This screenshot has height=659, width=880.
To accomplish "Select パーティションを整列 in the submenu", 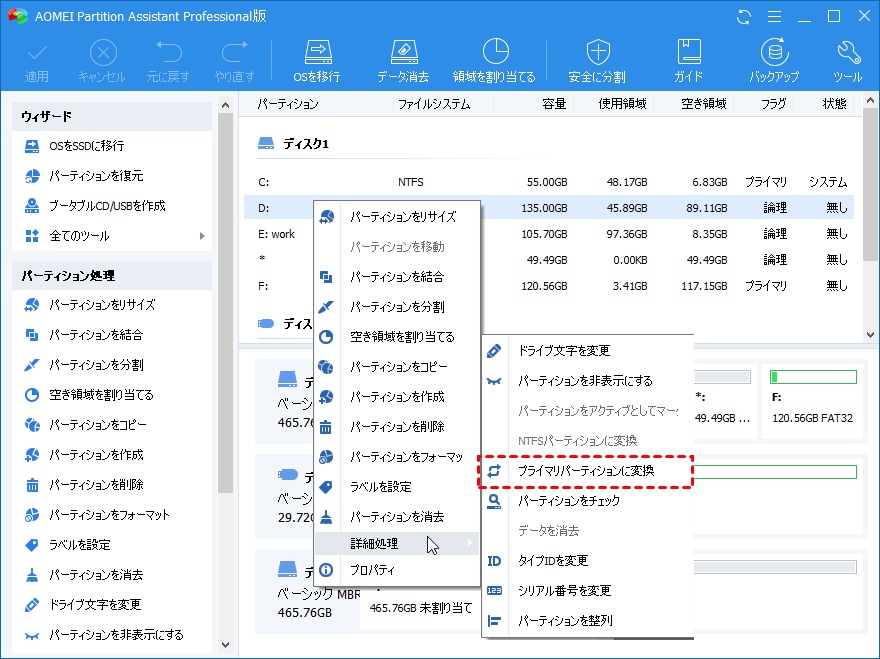I will 588,621.
